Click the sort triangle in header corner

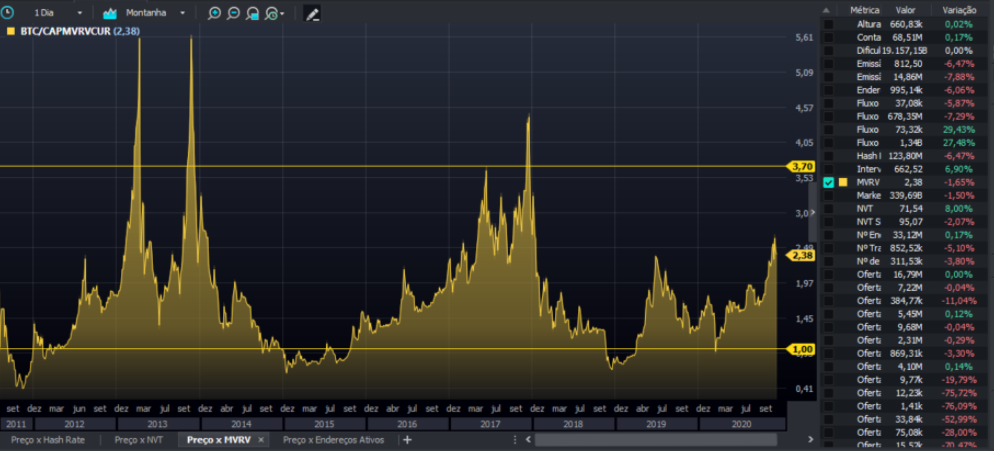825,10
